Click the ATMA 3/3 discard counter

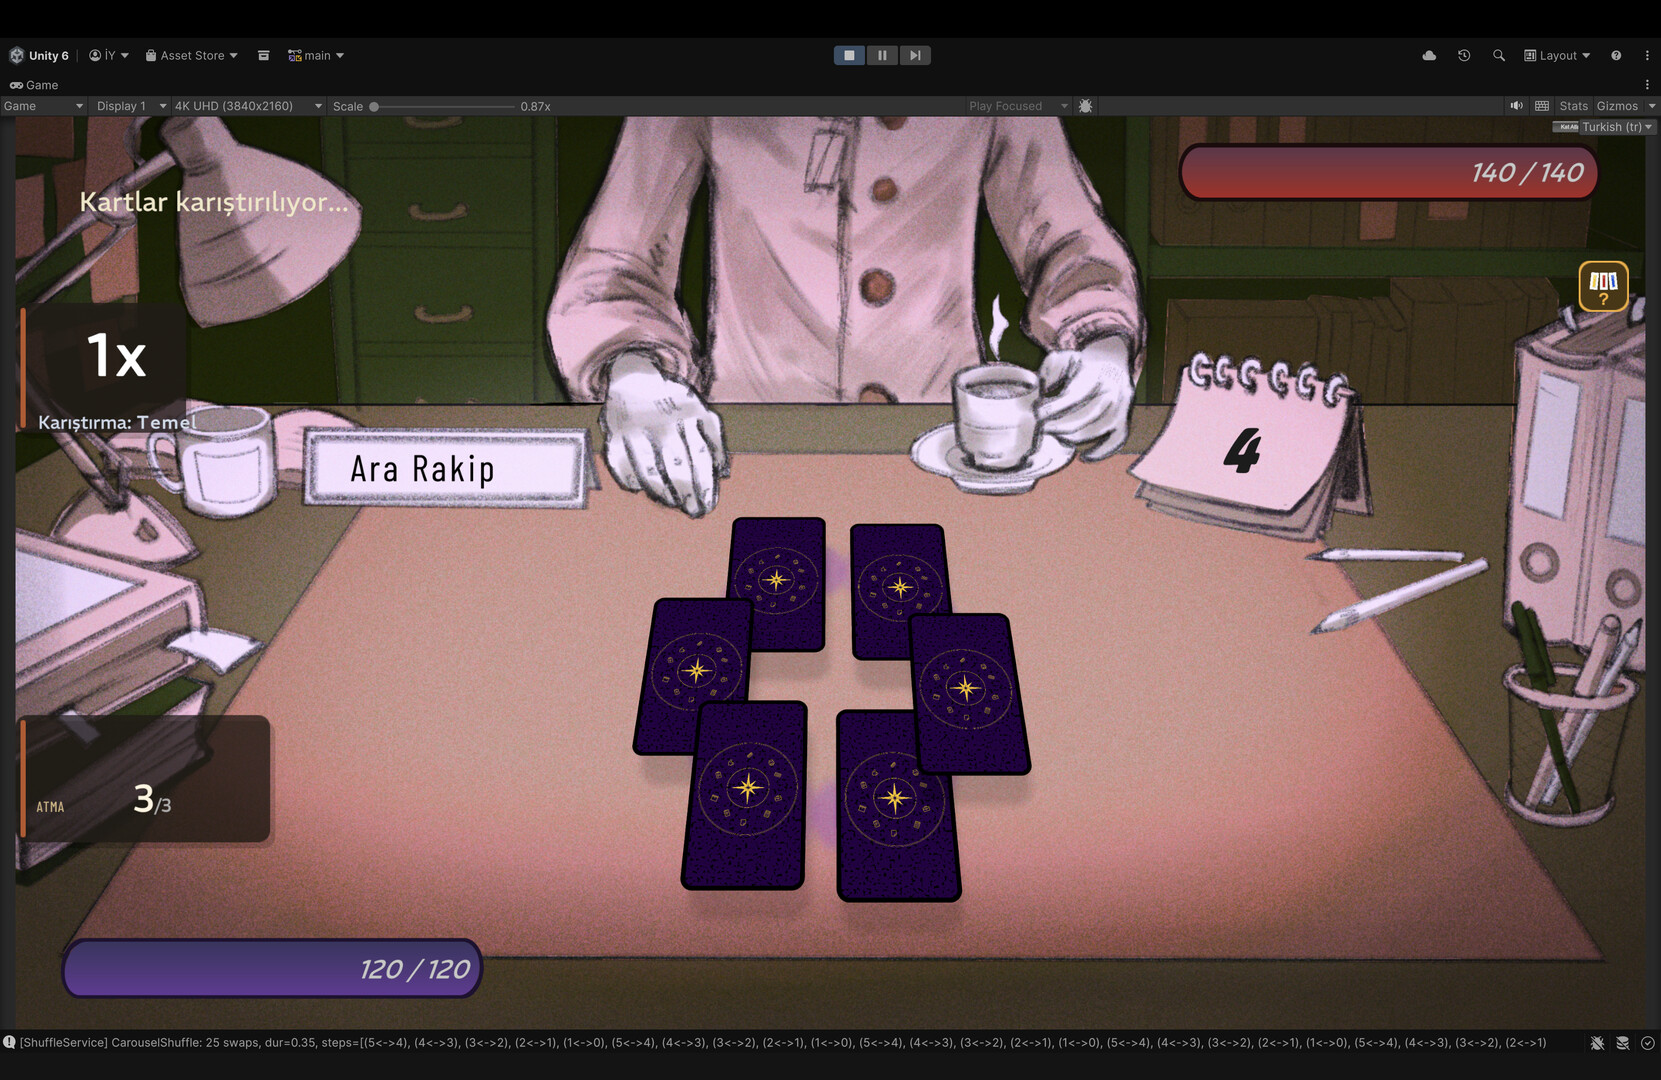click(x=145, y=779)
